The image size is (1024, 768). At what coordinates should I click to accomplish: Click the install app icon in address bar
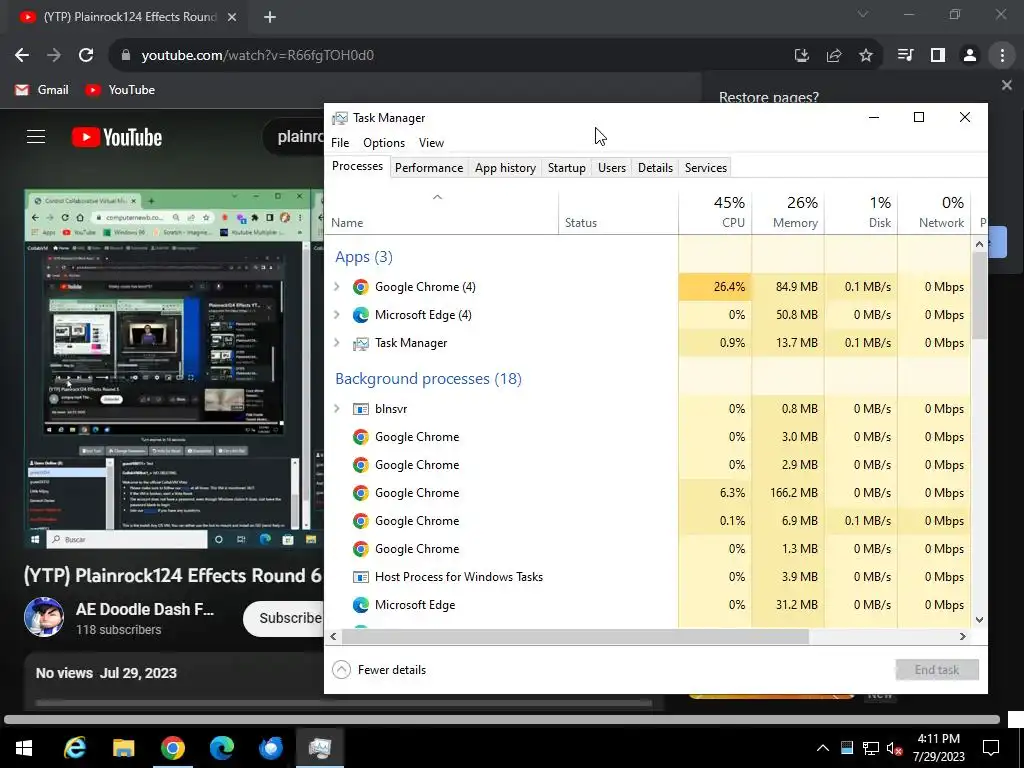point(802,56)
